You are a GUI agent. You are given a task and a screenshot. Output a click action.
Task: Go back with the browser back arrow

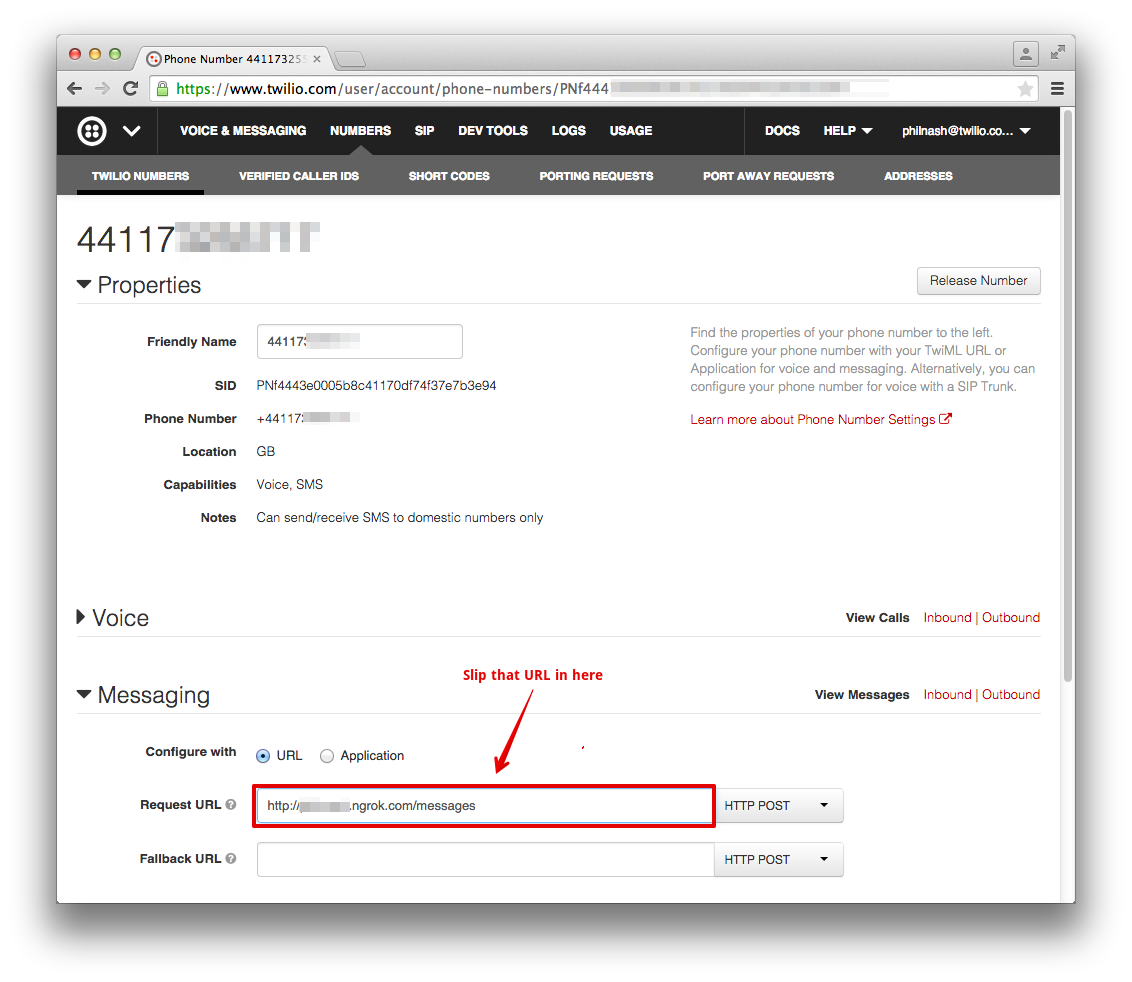(x=74, y=89)
